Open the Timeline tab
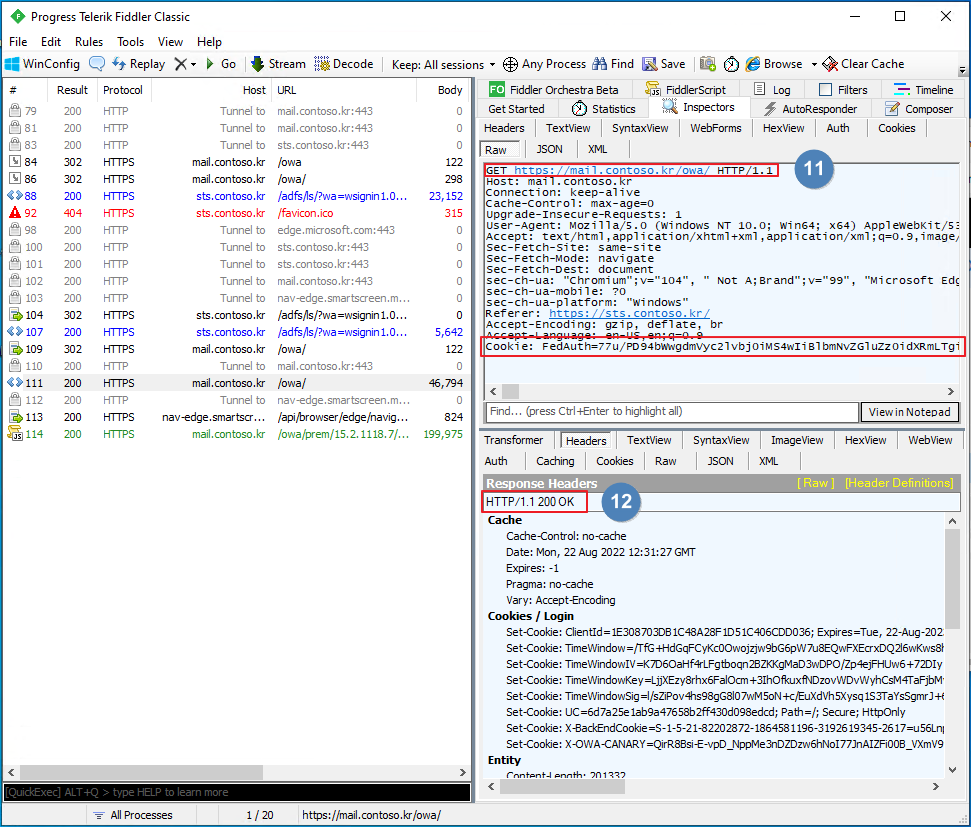This screenshot has height=827, width=971. tap(923, 90)
